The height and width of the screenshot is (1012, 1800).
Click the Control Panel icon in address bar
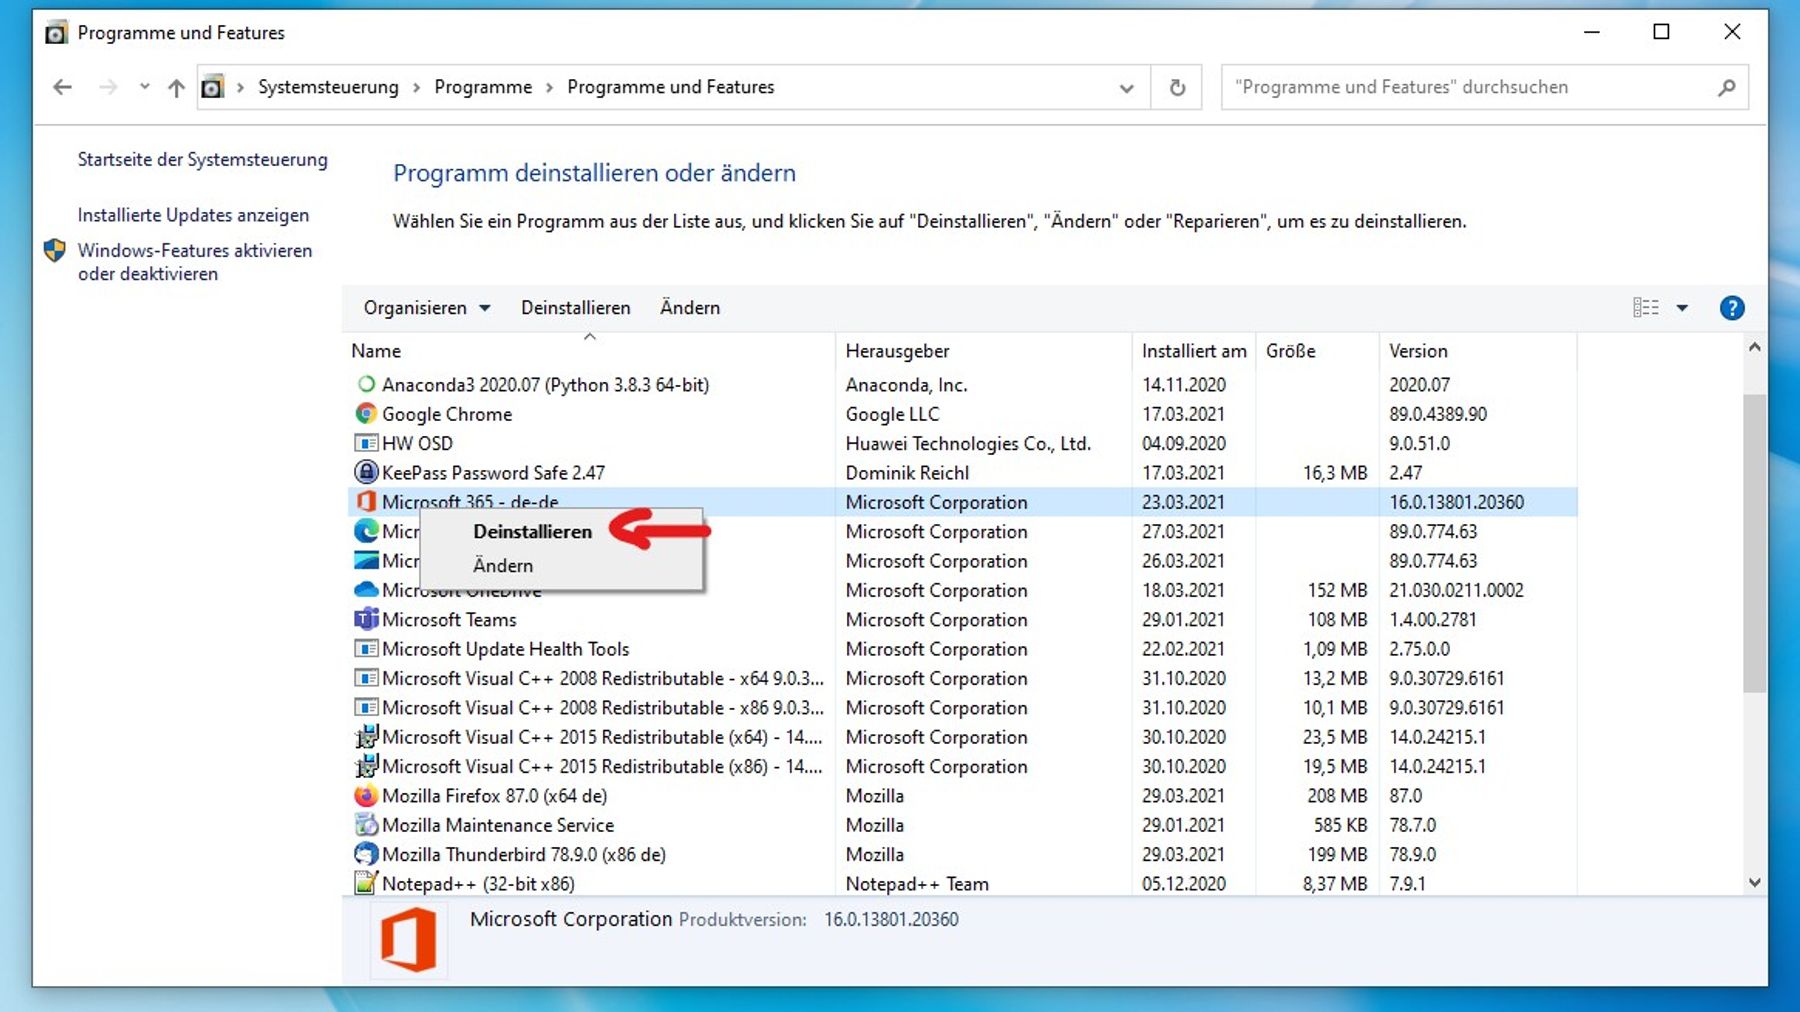click(212, 87)
